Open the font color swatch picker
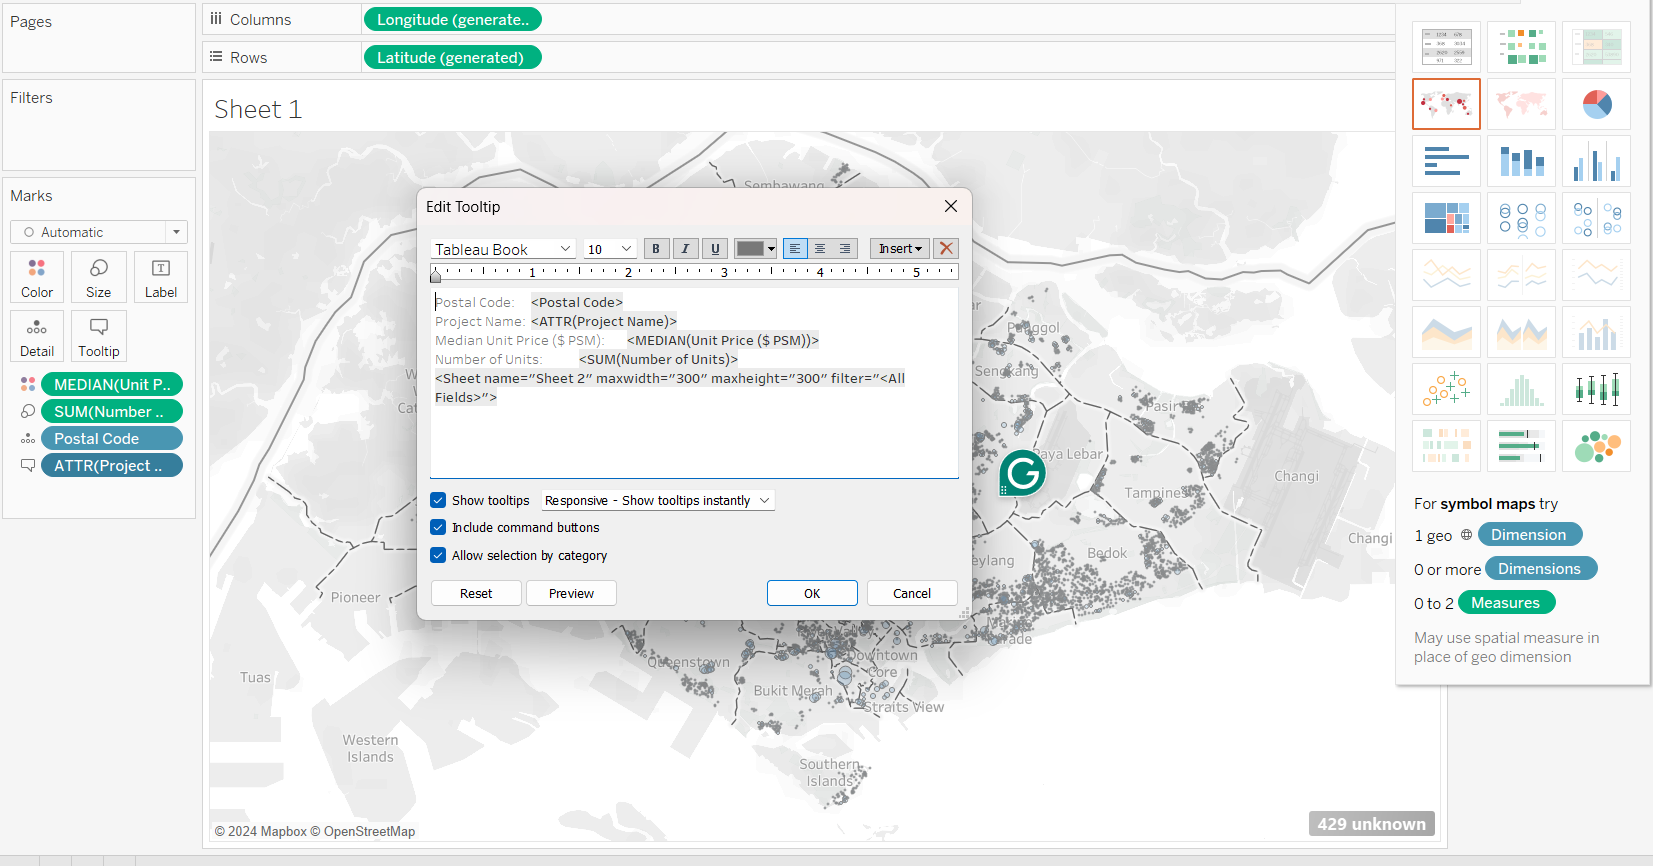 point(755,249)
